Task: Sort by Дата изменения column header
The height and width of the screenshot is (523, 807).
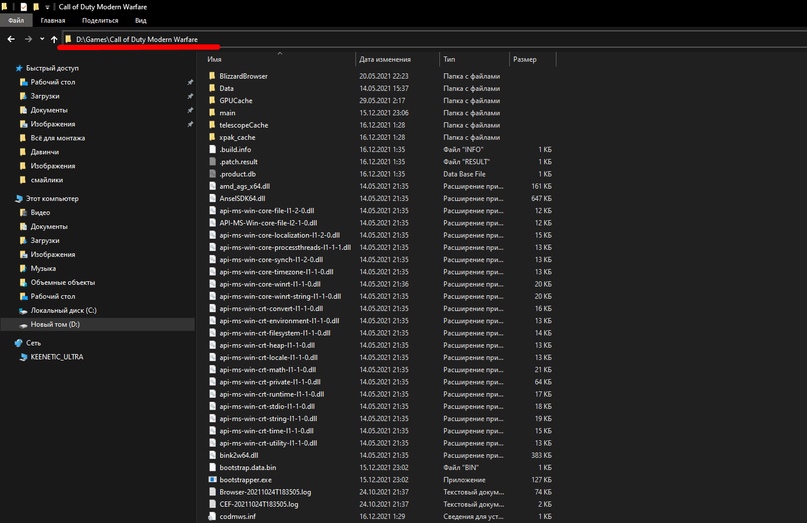Action: tap(385, 59)
